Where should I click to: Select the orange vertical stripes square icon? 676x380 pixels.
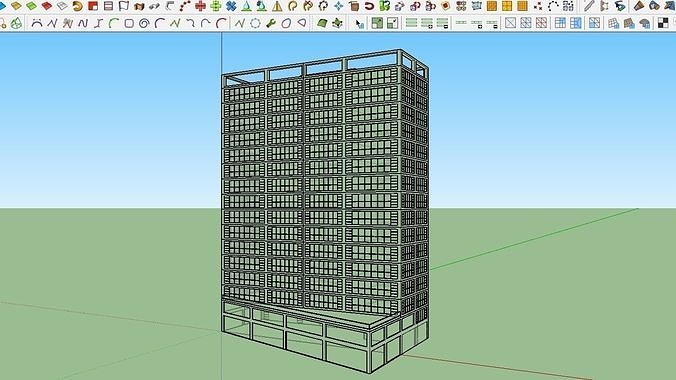(x=523, y=6)
